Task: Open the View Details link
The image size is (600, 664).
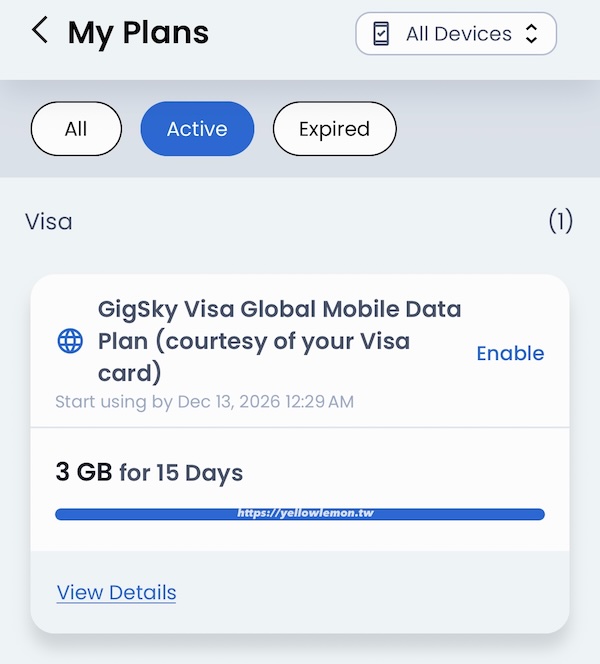Action: (116, 592)
